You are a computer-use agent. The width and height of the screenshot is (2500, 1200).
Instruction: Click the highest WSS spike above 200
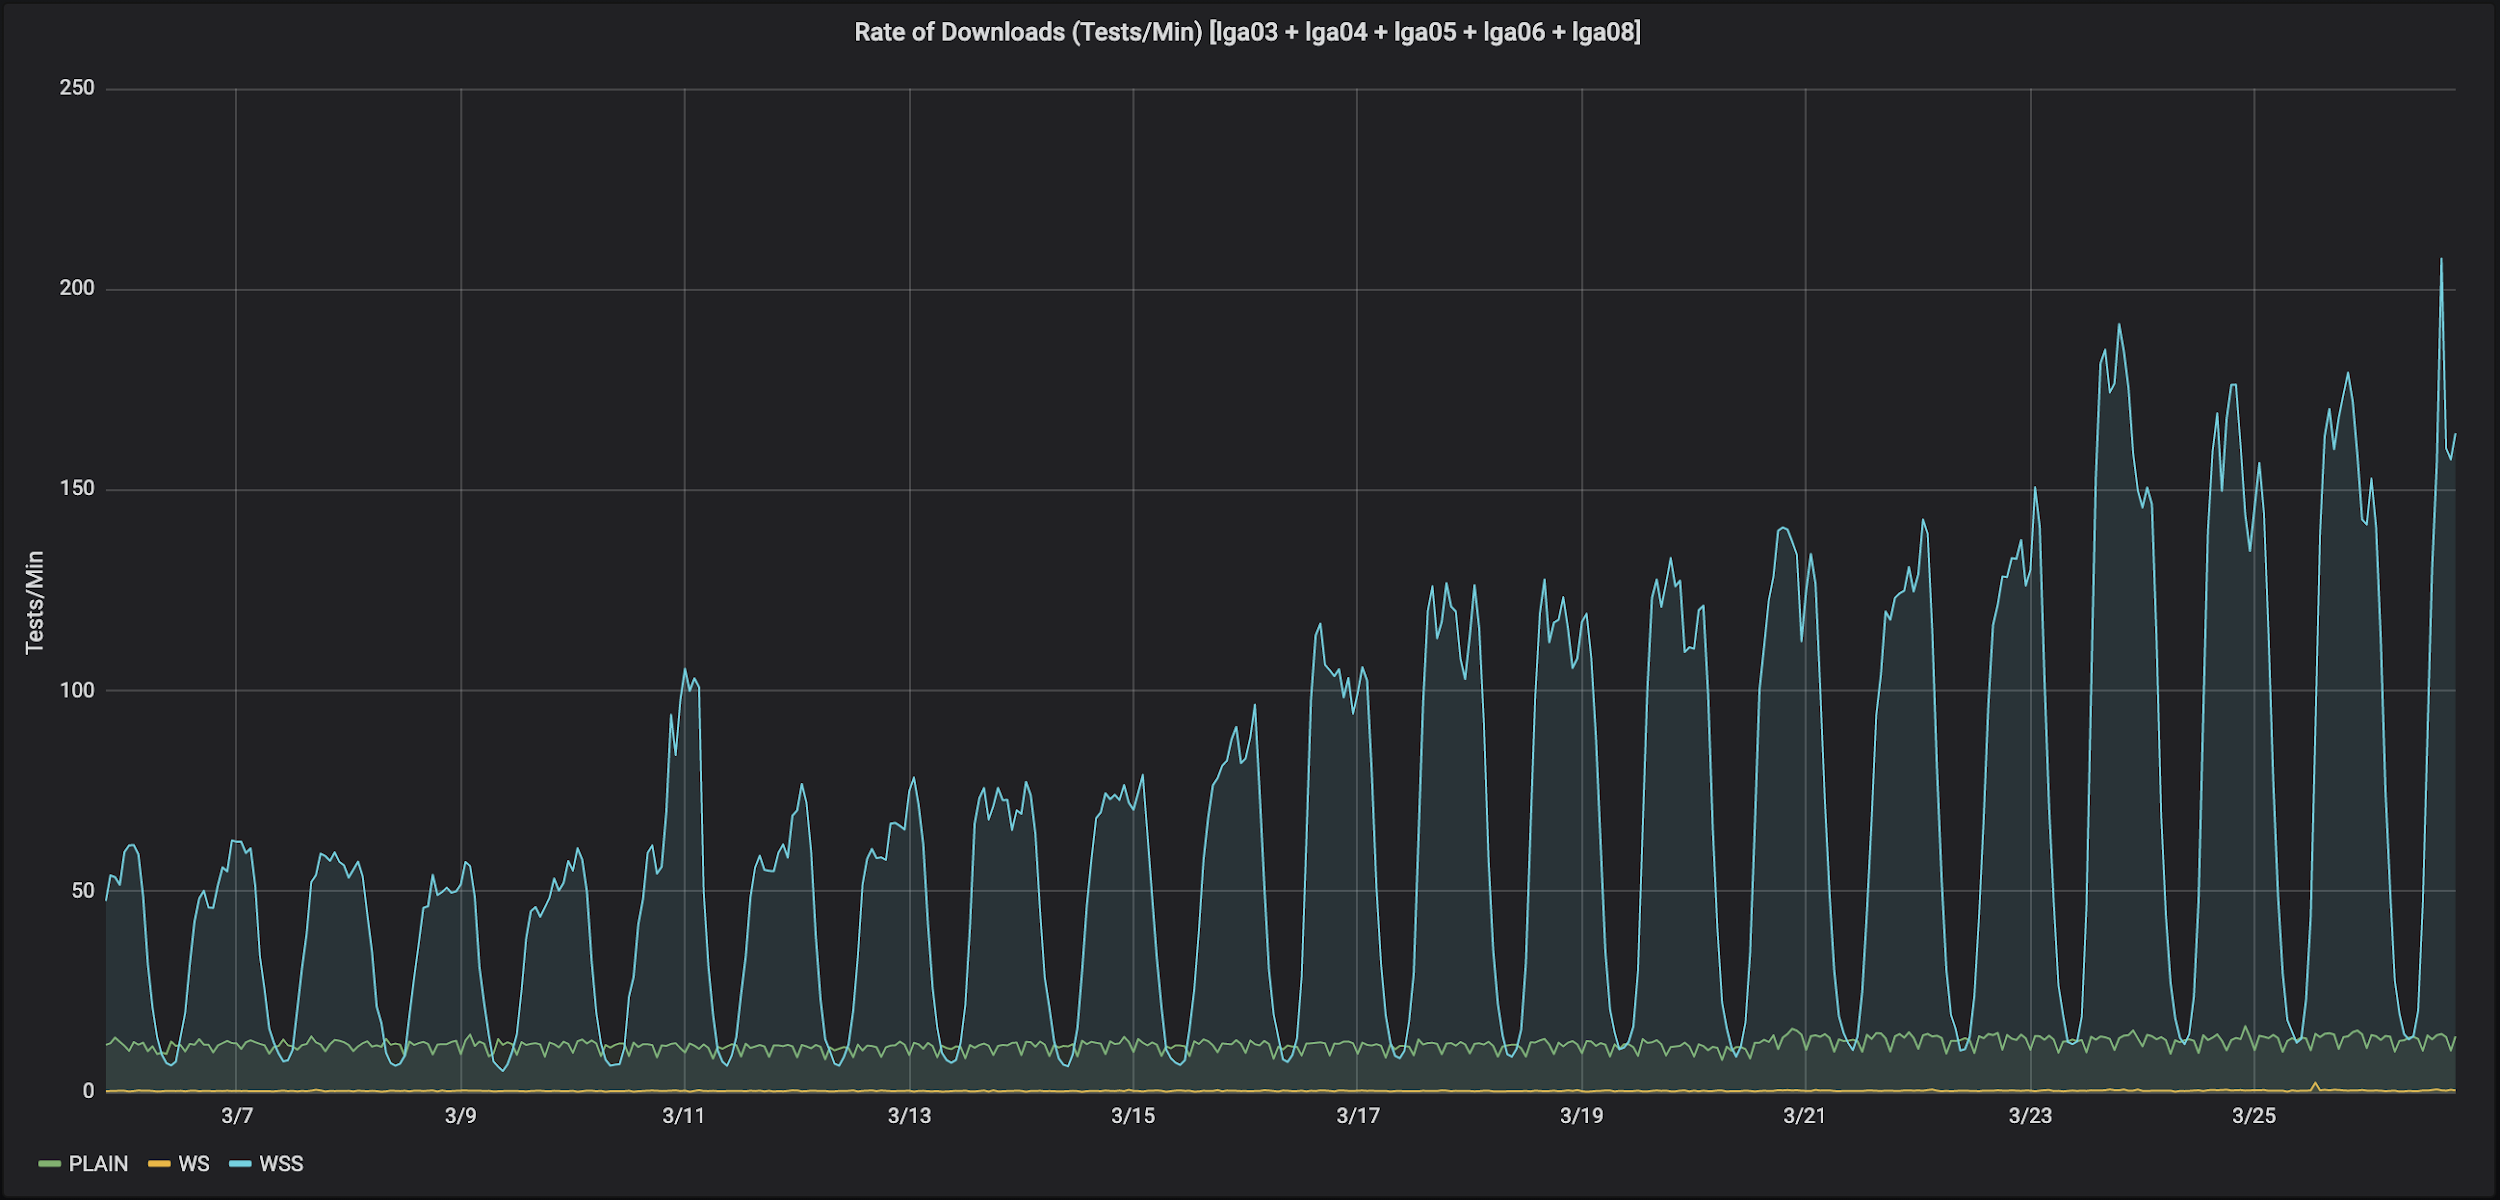[x=2441, y=260]
